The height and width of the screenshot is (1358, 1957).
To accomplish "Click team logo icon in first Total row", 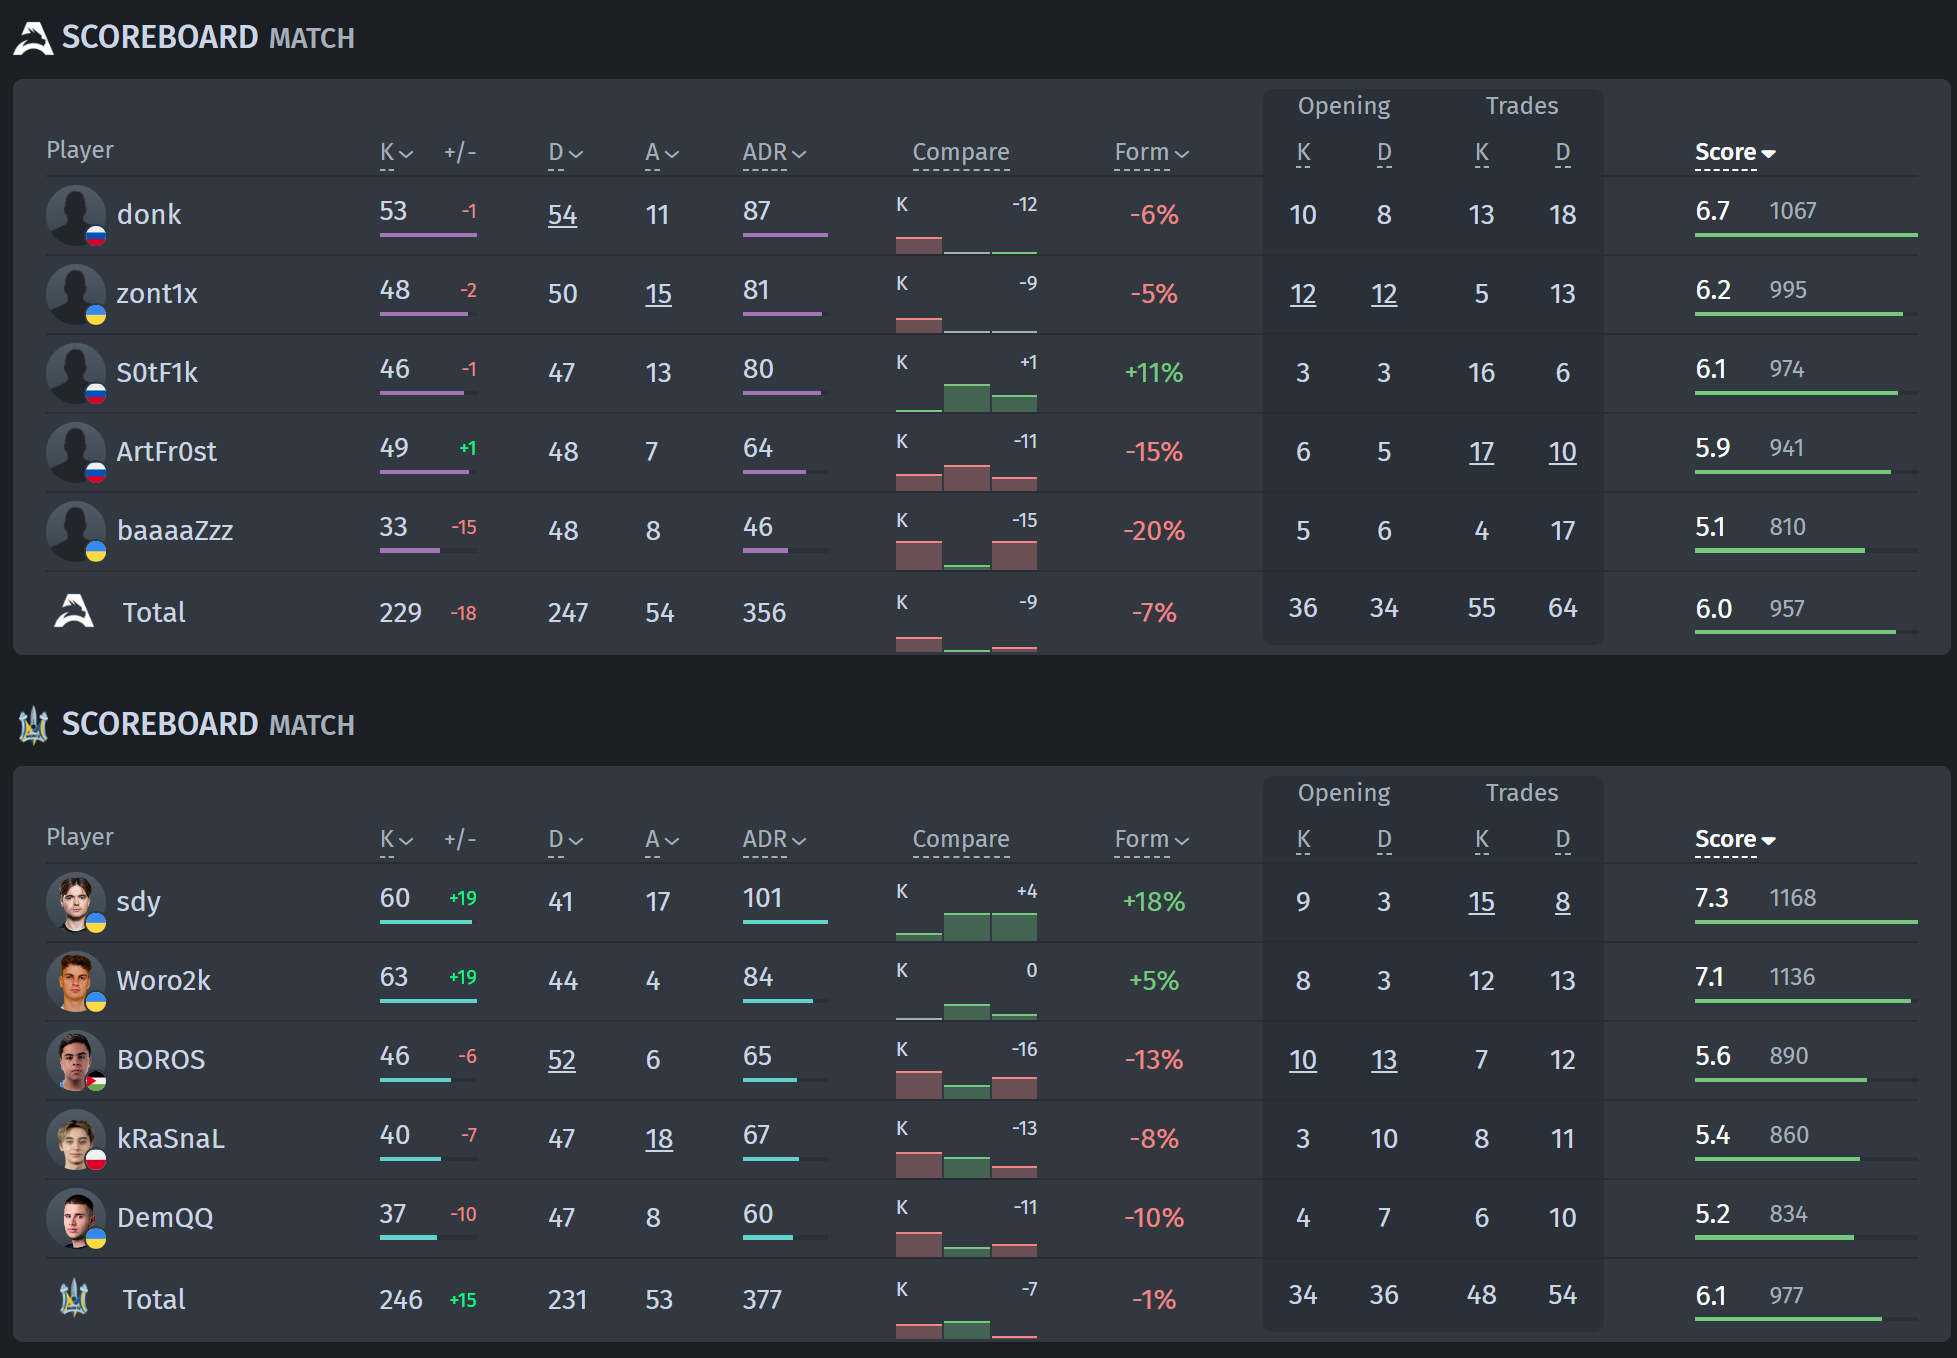I will click(x=74, y=611).
